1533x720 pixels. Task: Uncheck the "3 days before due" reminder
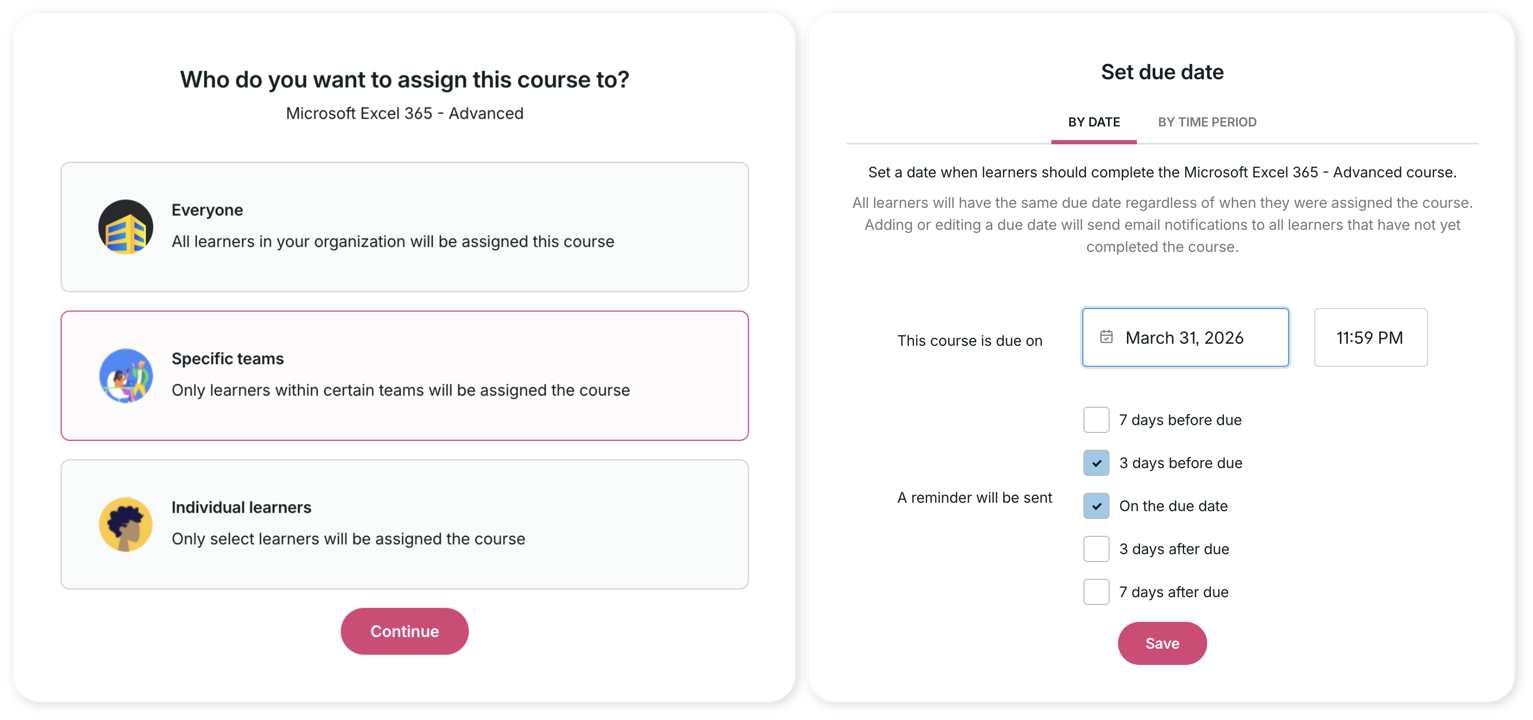[x=1096, y=462]
